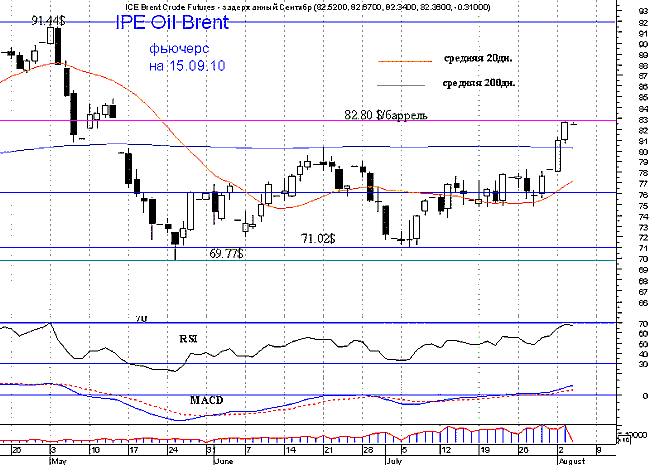Click date axis label '19' in July

coord(485,450)
